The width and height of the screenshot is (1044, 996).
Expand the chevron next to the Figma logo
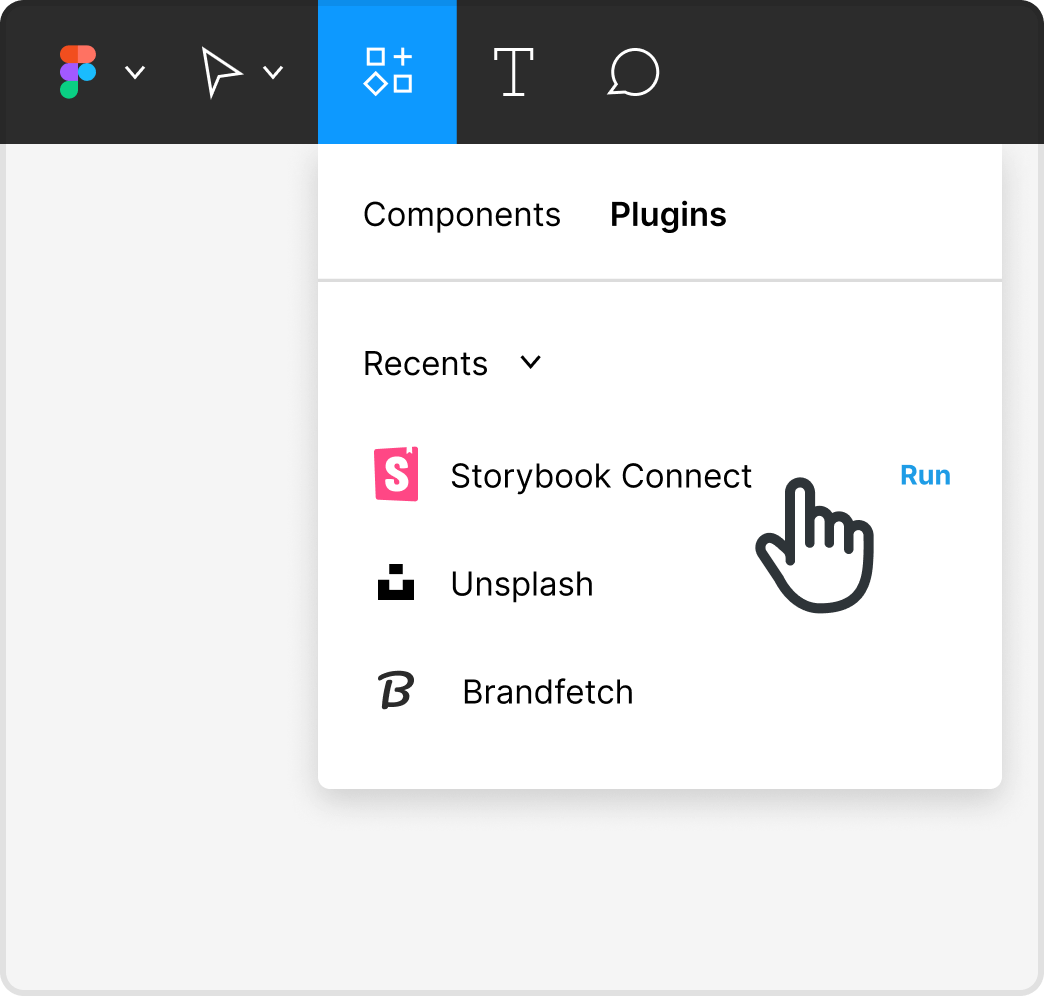[136, 74]
